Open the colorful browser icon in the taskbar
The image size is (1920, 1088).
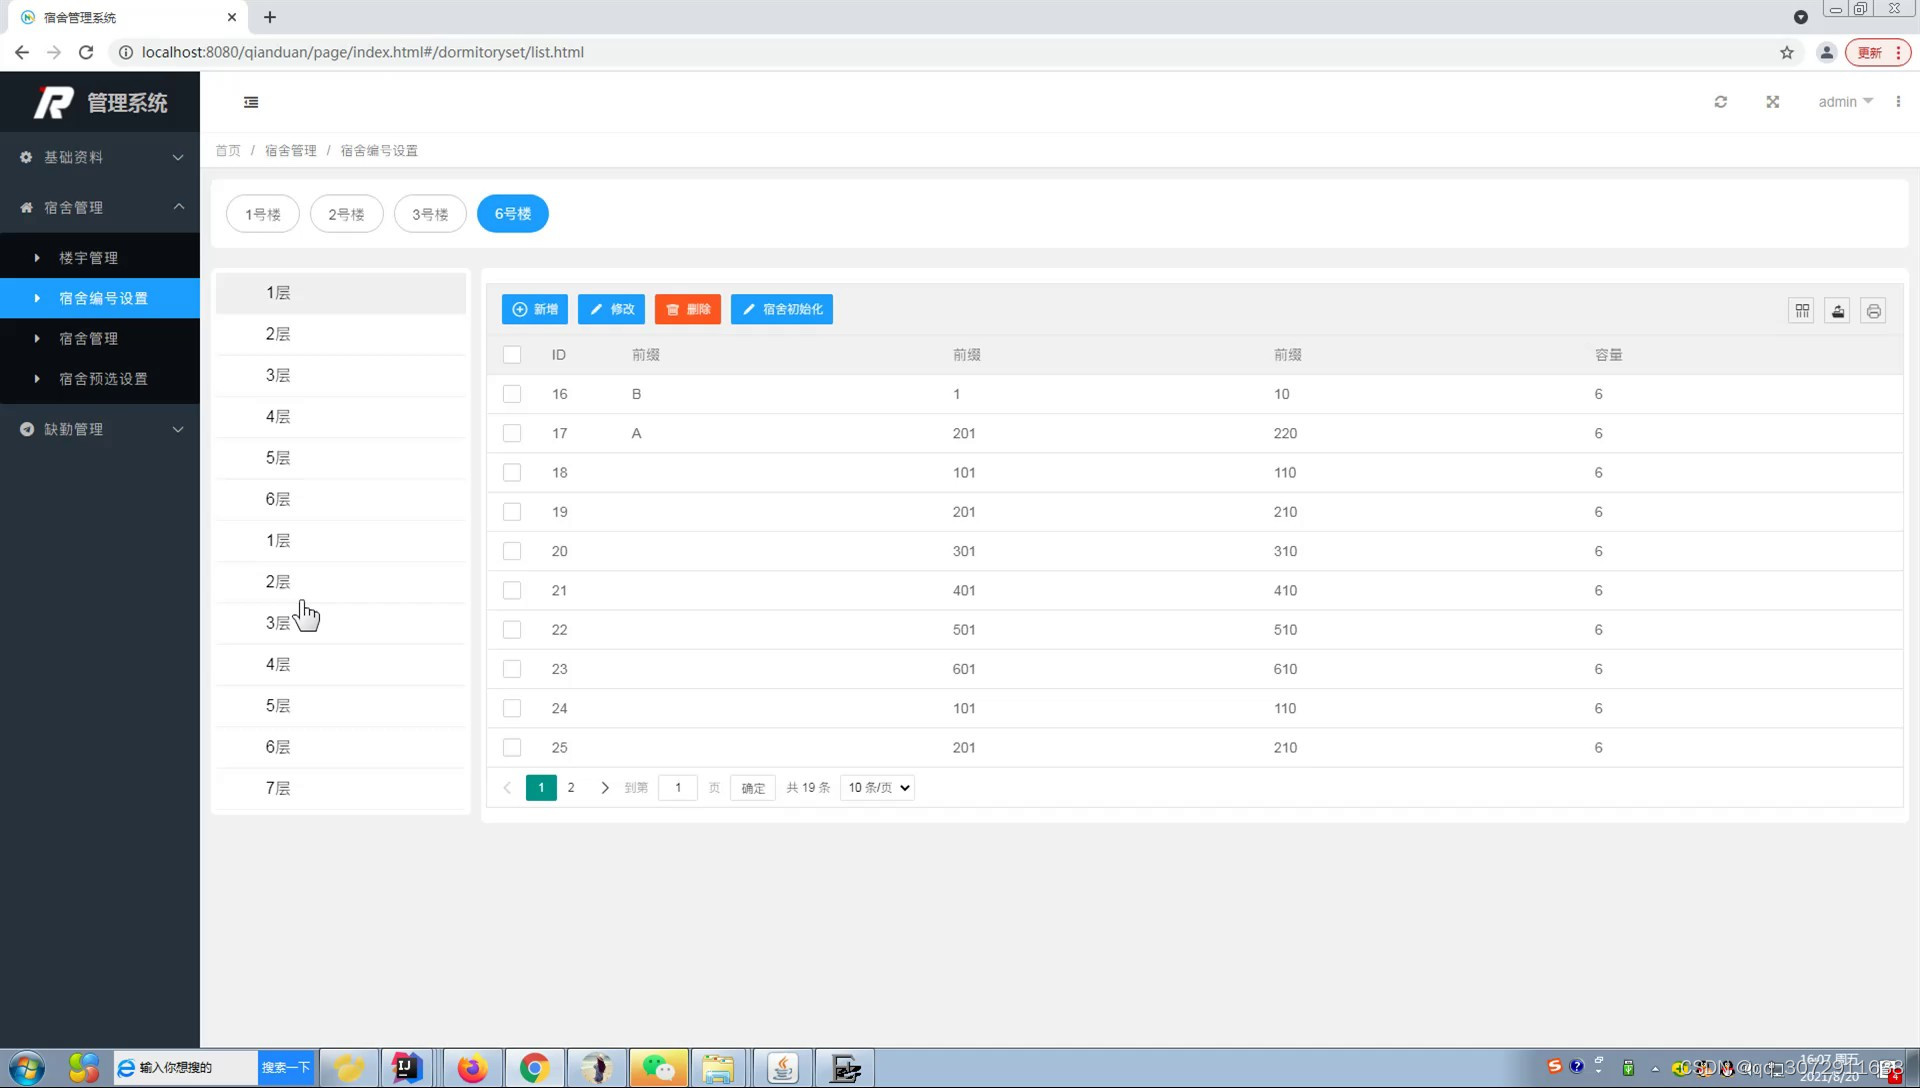[84, 1068]
